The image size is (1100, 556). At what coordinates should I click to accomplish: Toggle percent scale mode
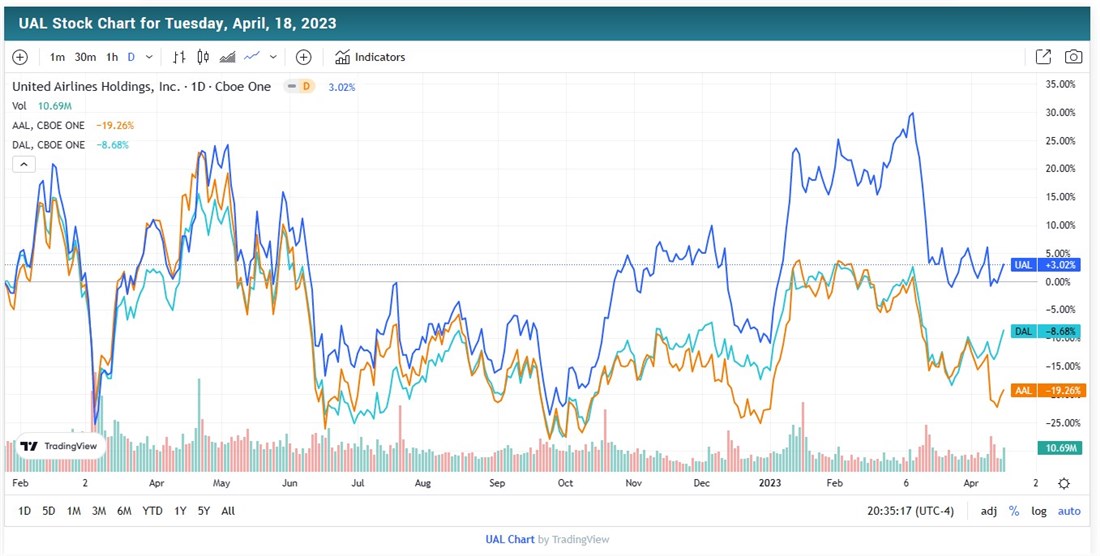pos(1014,511)
